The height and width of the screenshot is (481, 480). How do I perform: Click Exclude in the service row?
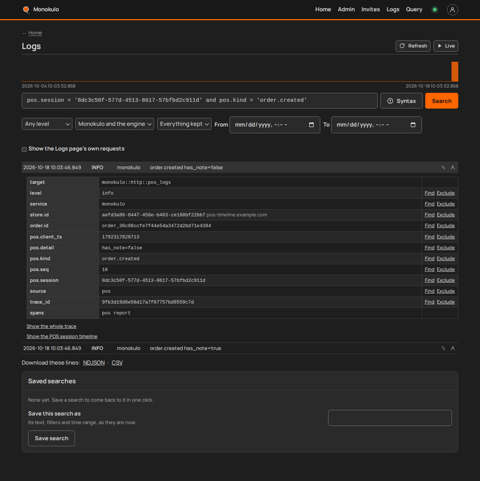pos(446,204)
